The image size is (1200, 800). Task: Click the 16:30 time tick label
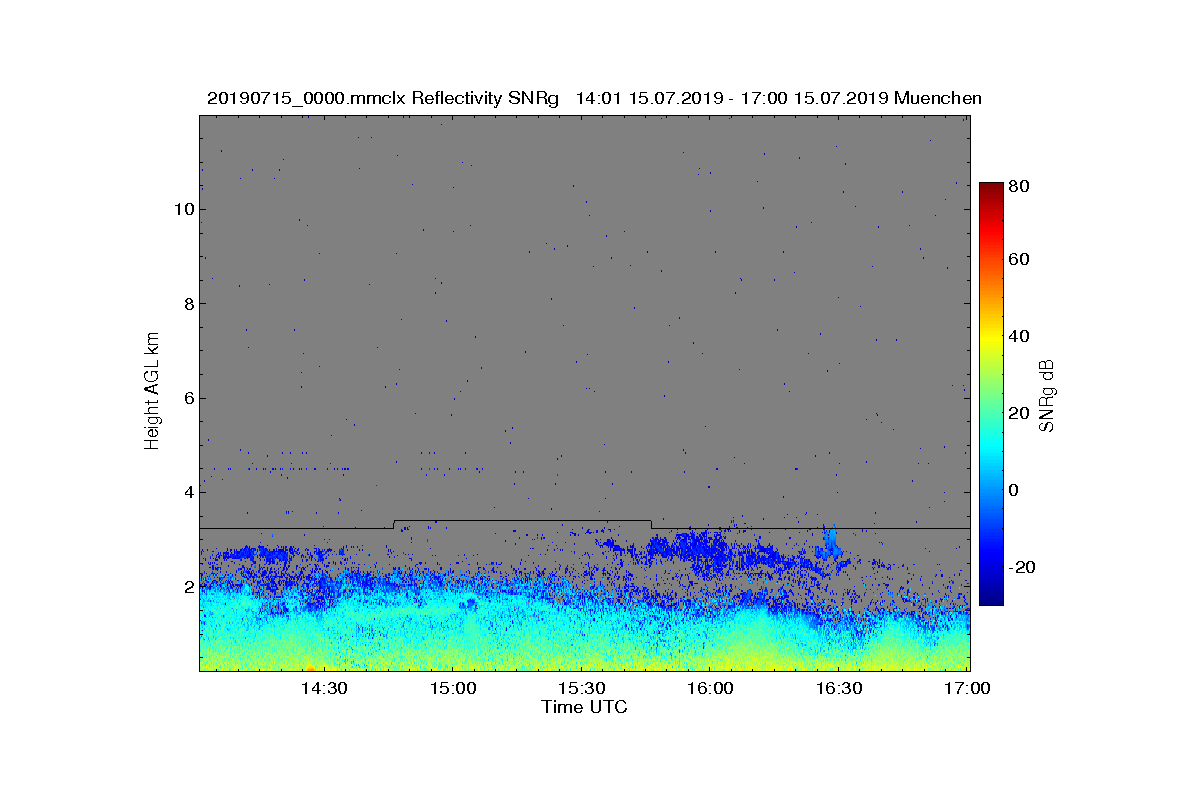pos(840,688)
